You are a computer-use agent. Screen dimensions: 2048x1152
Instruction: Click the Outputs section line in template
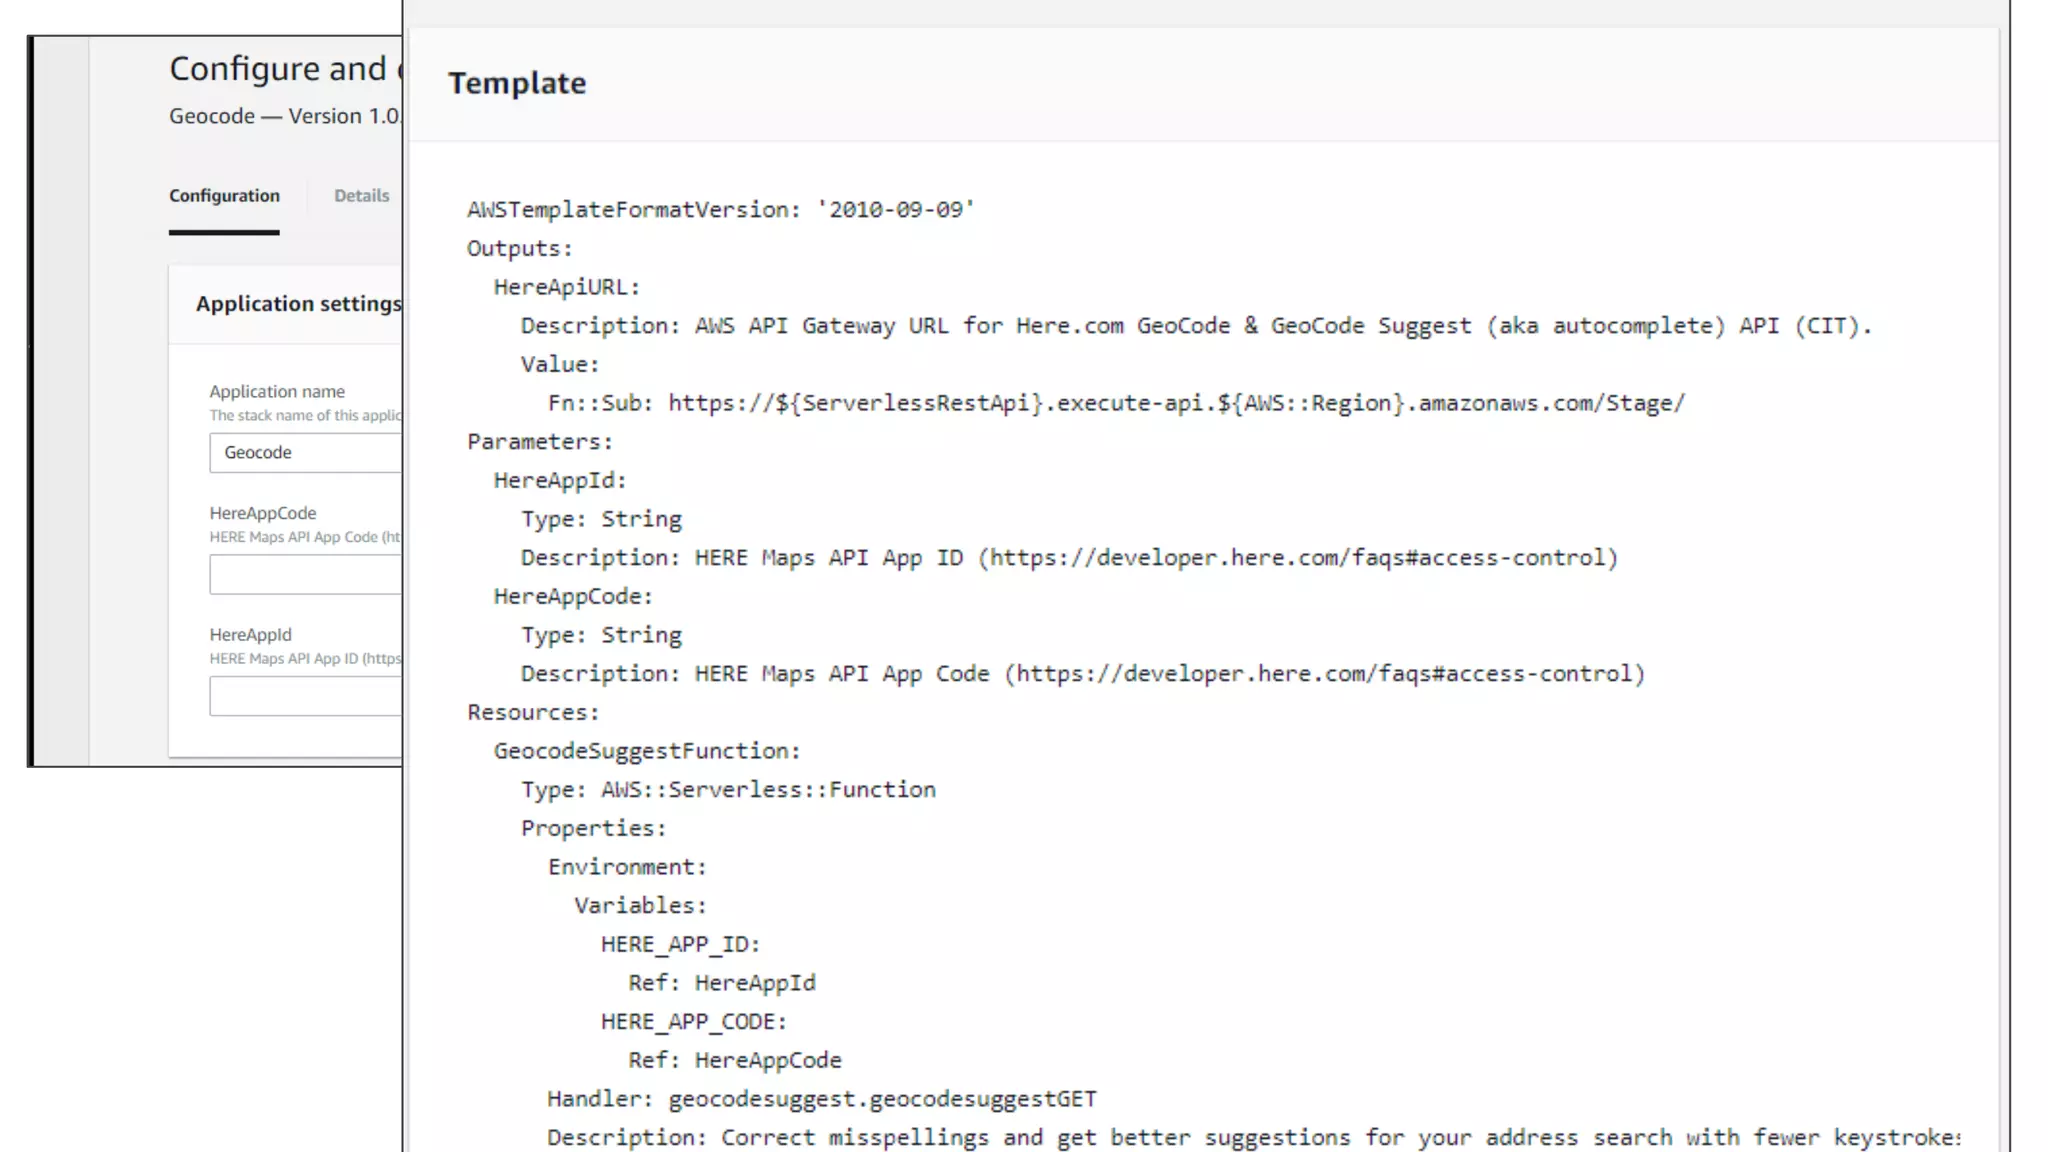[x=519, y=249]
